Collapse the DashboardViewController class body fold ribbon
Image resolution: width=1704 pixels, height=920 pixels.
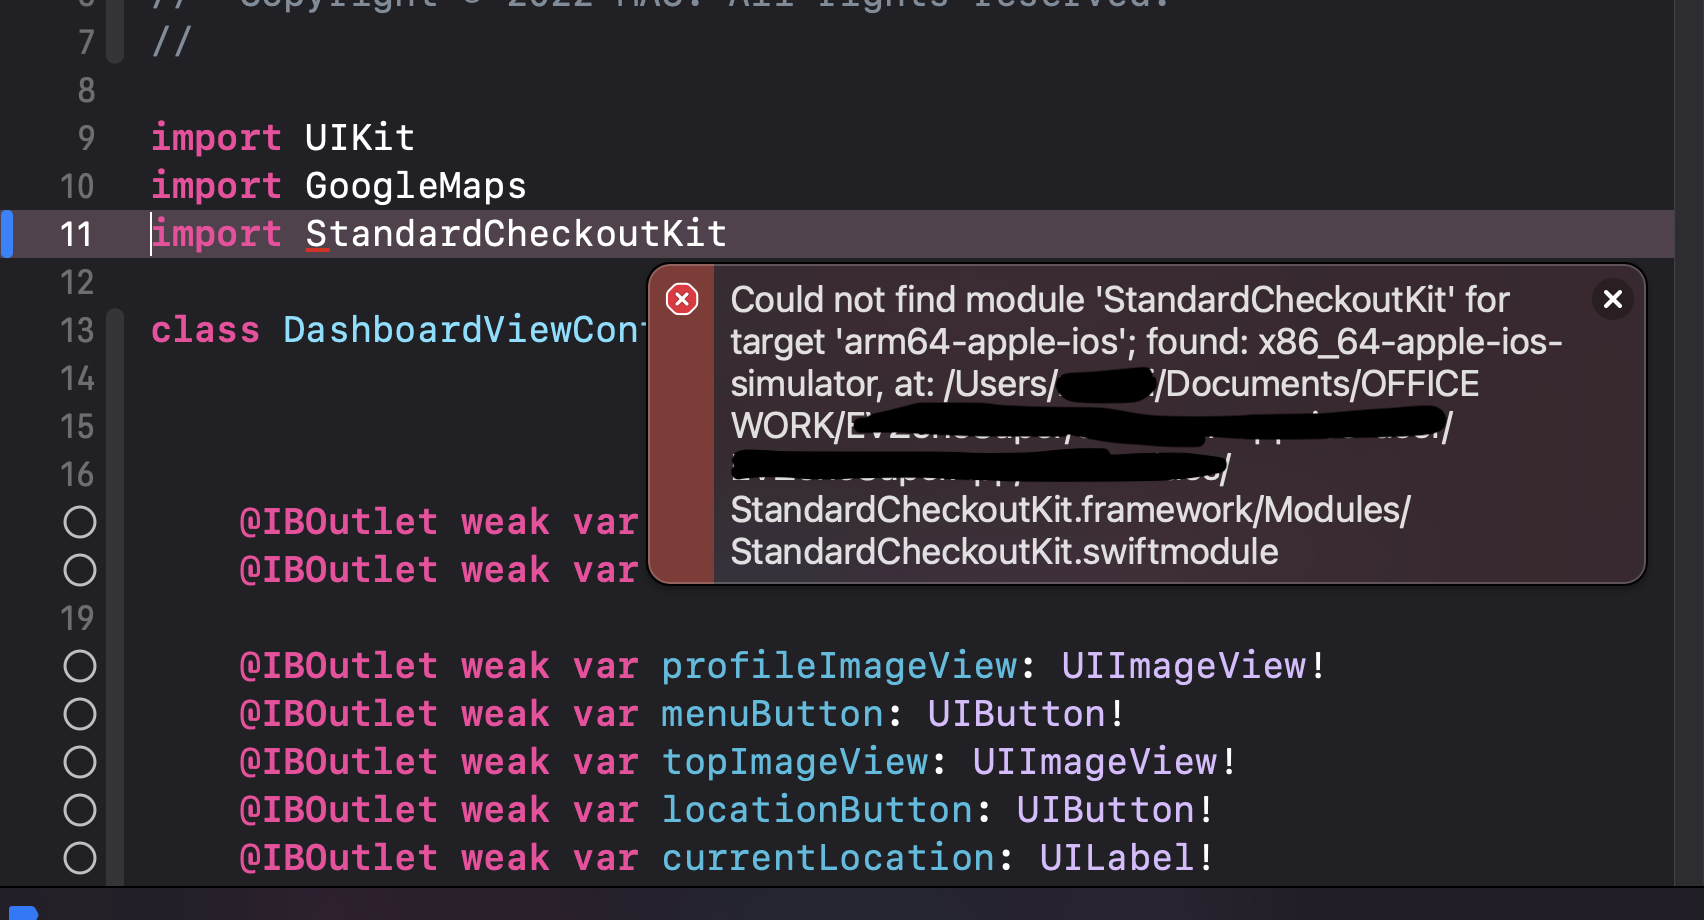click(x=113, y=330)
